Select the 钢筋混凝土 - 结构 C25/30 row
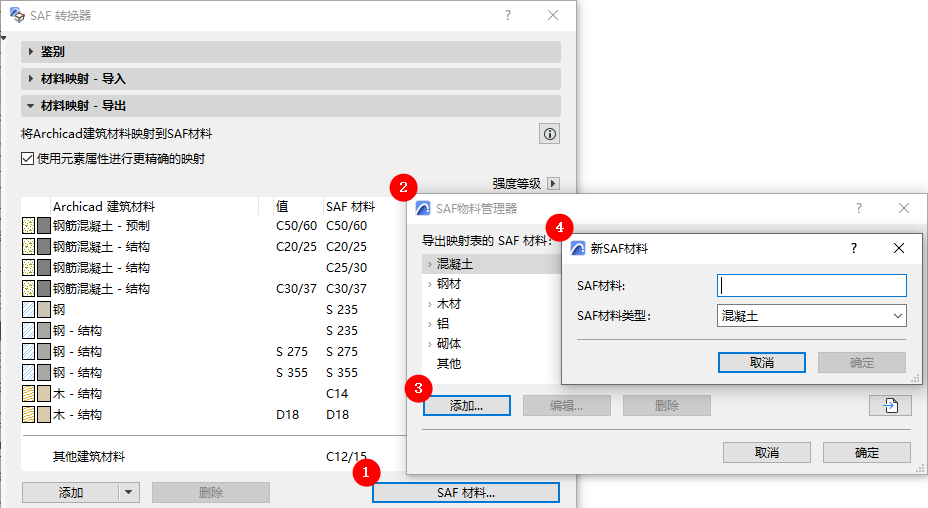The image size is (928, 508). [x=213, y=268]
